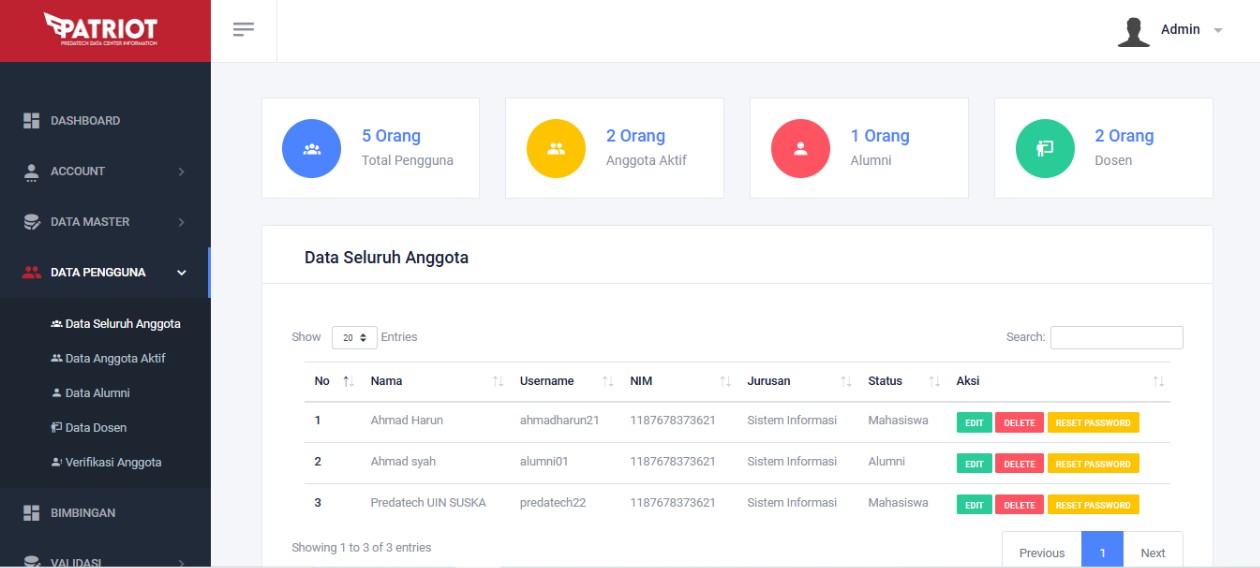Click the PATRIOT logo in the header
Screen dimensions: 1260x568
(x=101, y=29)
